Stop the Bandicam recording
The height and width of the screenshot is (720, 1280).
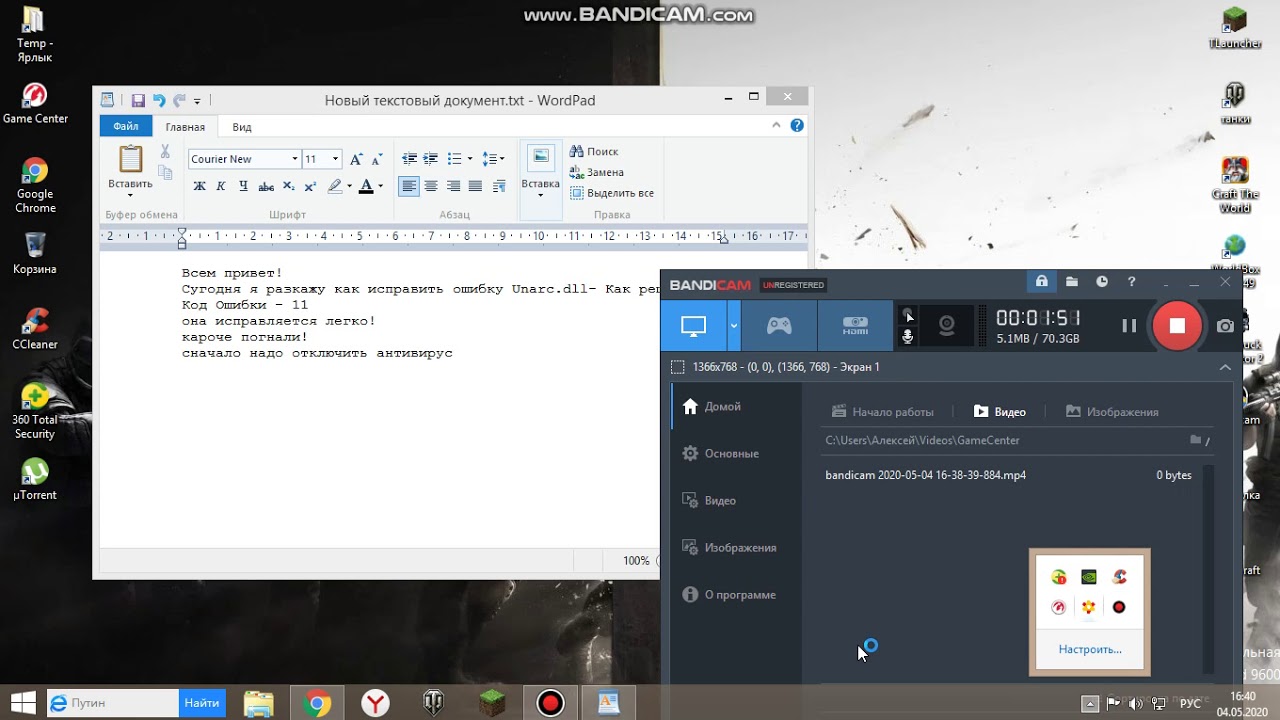pyautogui.click(x=1177, y=325)
